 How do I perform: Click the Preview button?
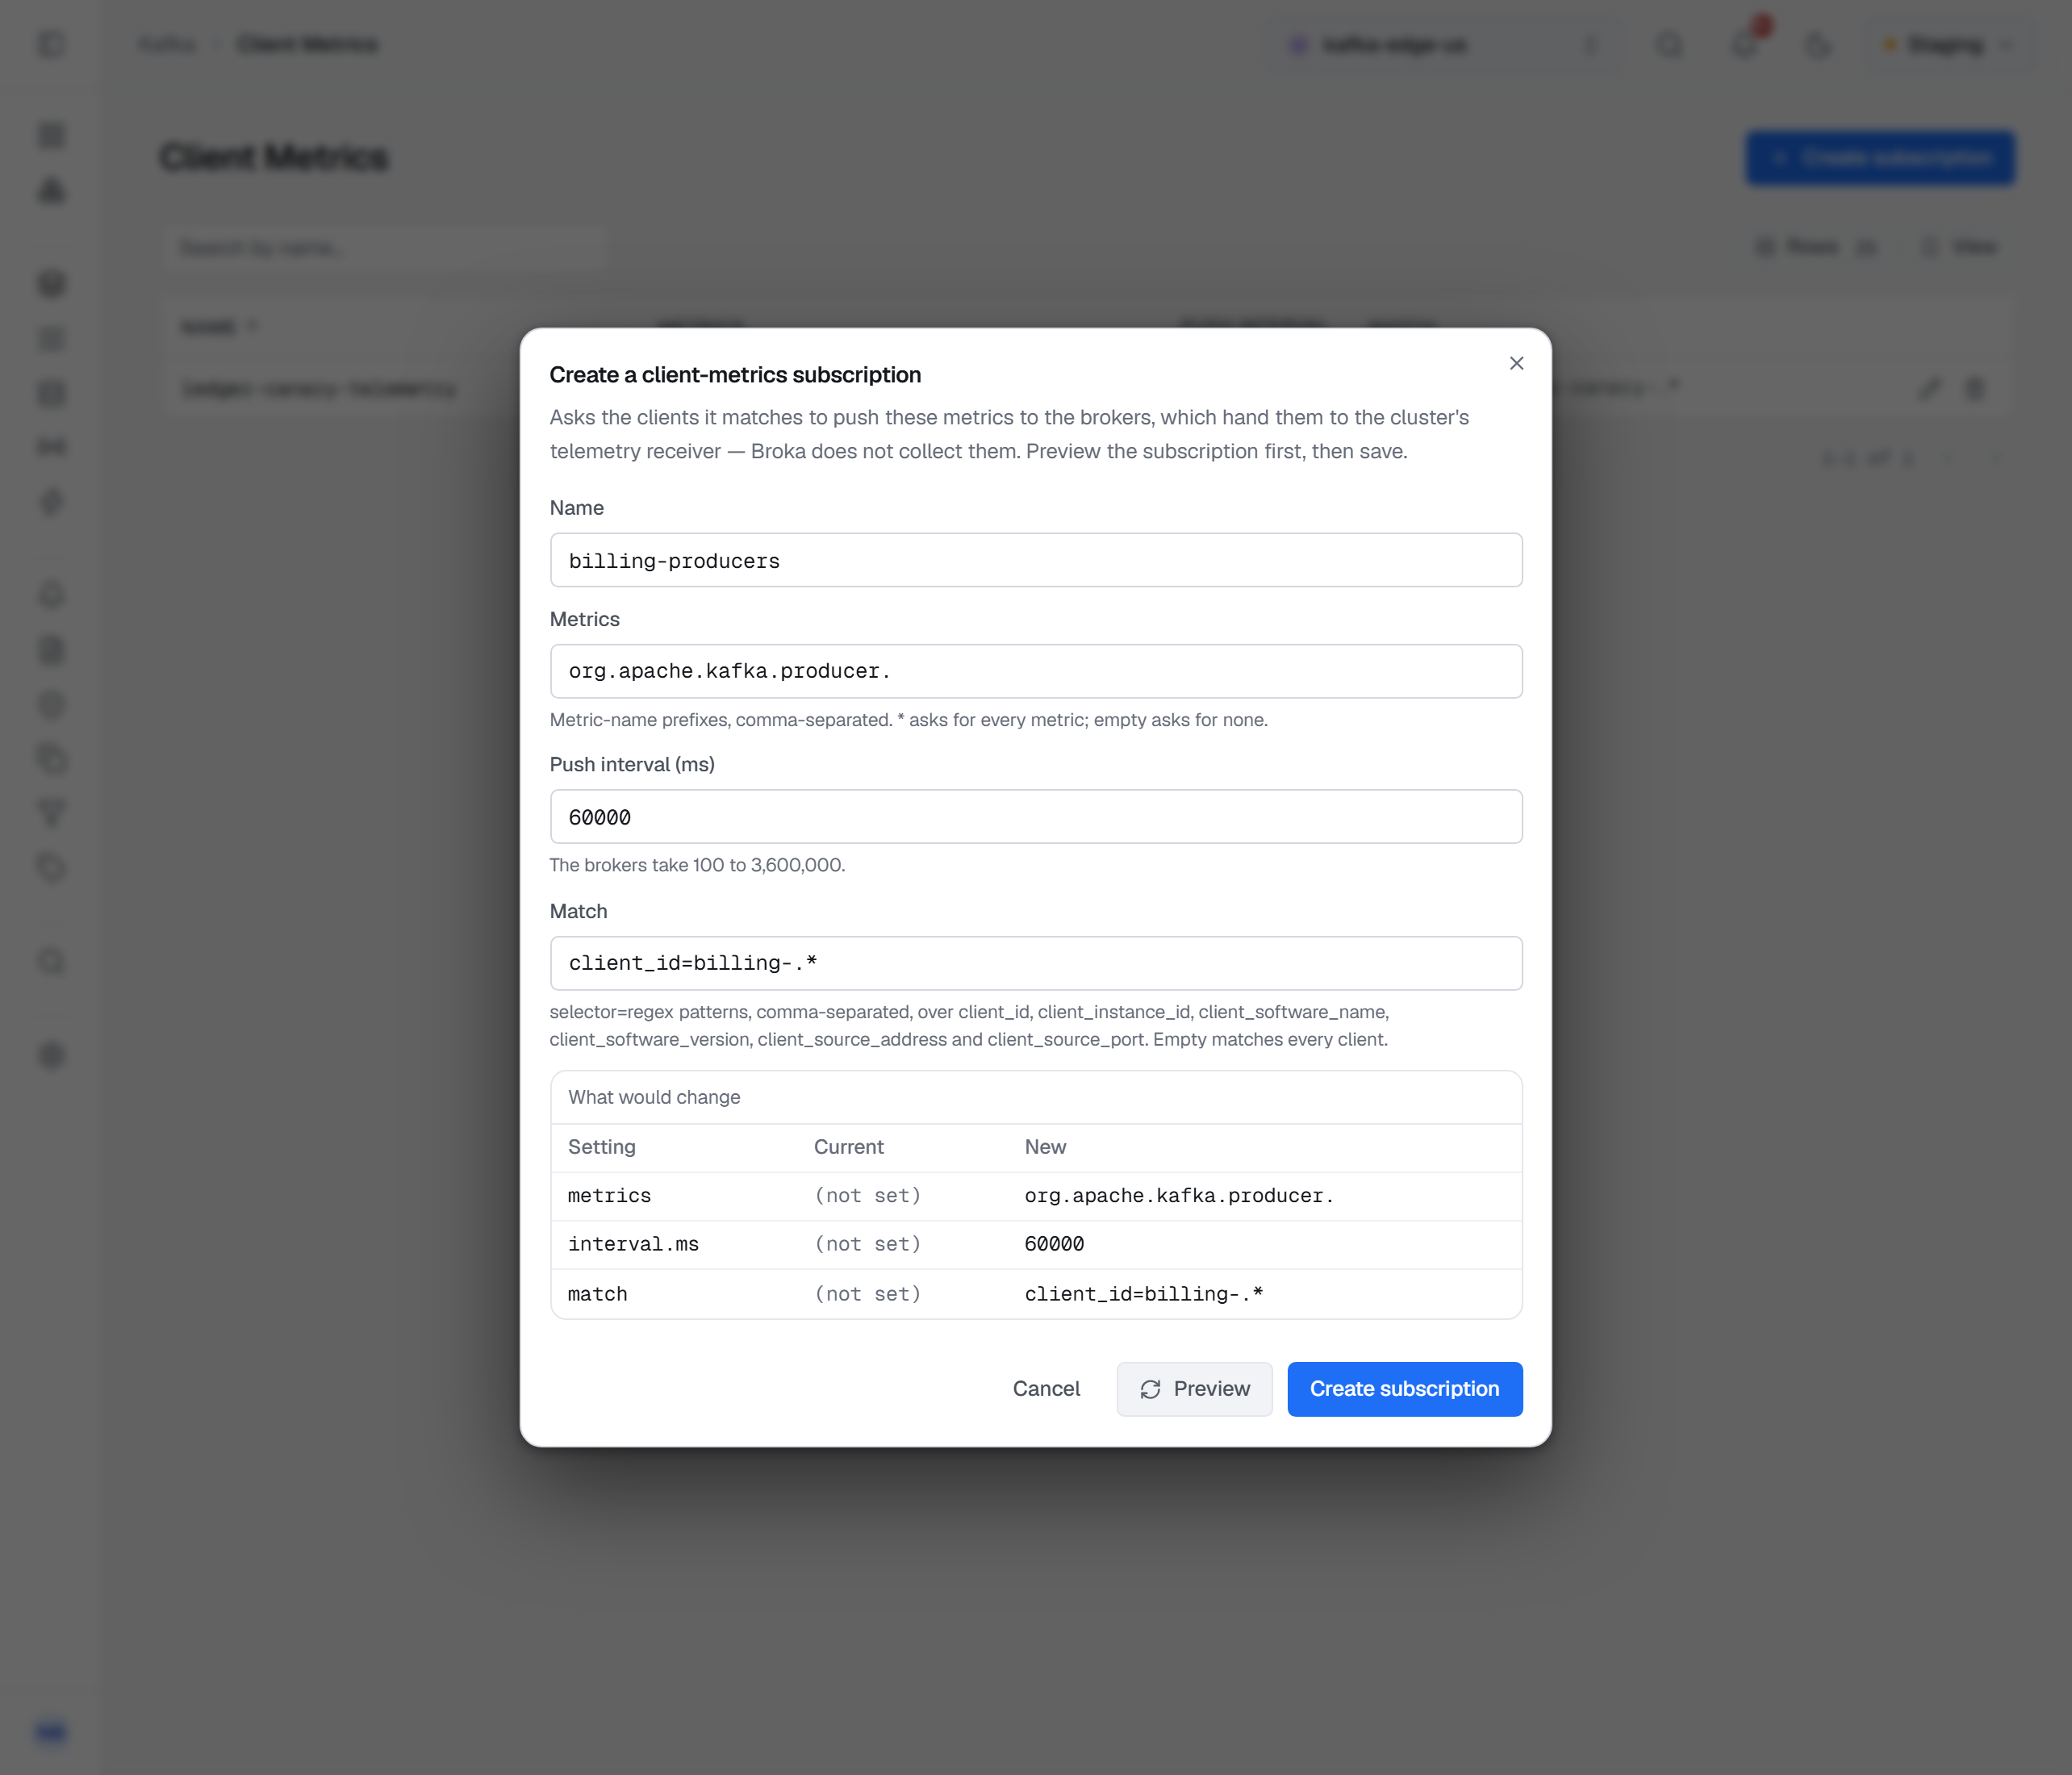(x=1194, y=1389)
